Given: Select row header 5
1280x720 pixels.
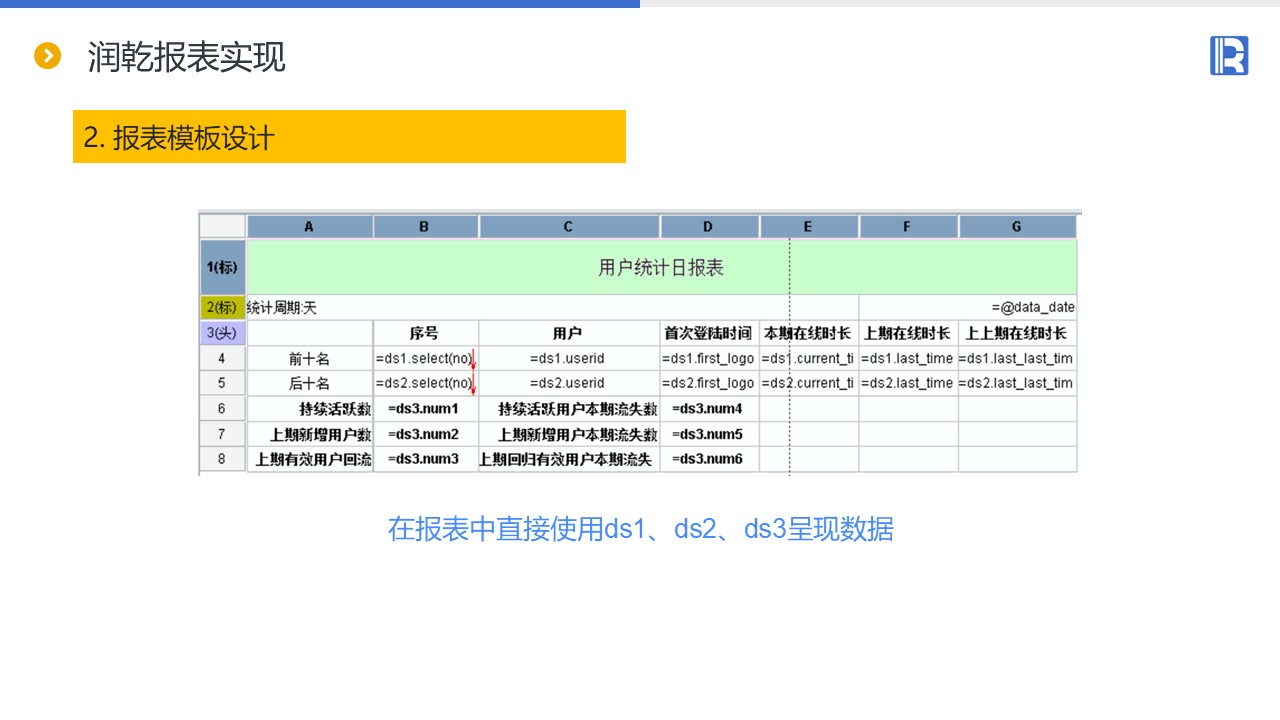Looking at the screenshot, I should coord(222,383).
